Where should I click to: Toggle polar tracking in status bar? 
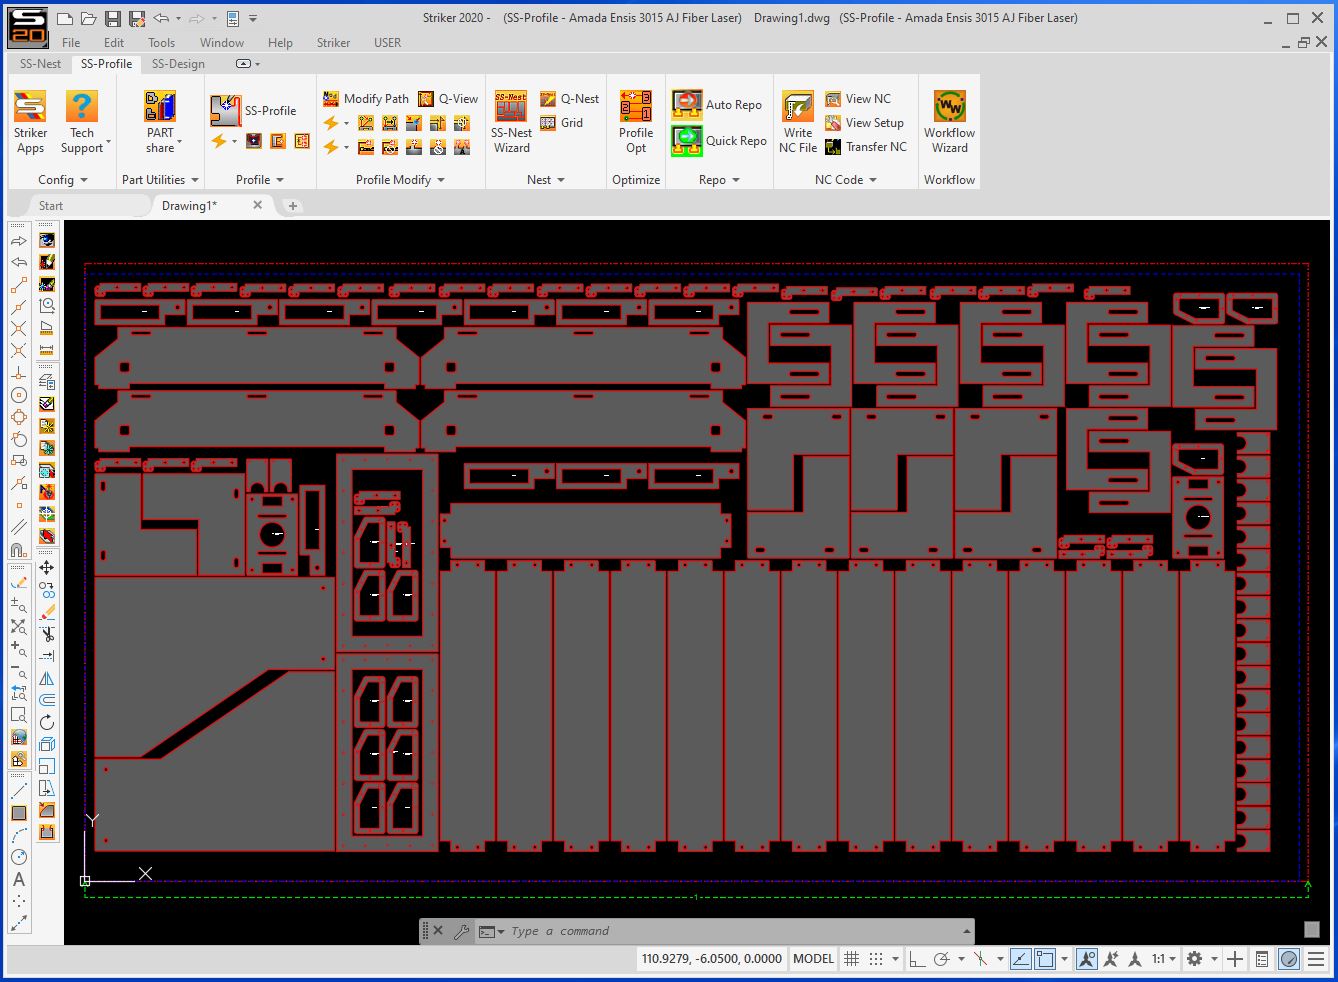pyautogui.click(x=941, y=959)
